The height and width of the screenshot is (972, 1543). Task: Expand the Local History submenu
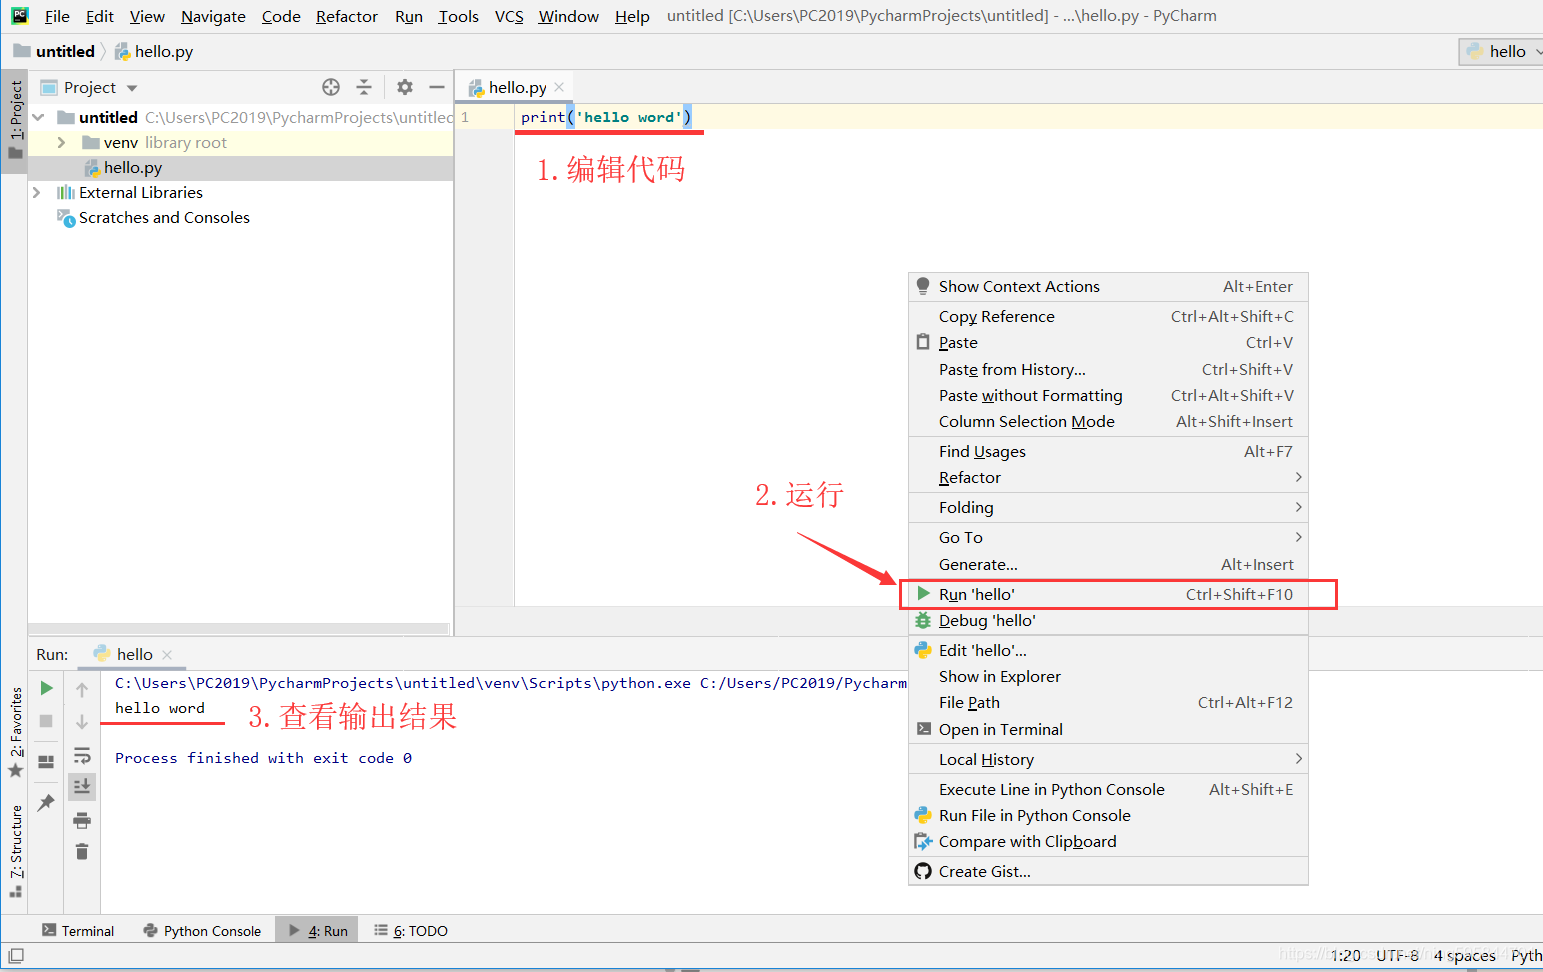pyautogui.click(x=1108, y=759)
